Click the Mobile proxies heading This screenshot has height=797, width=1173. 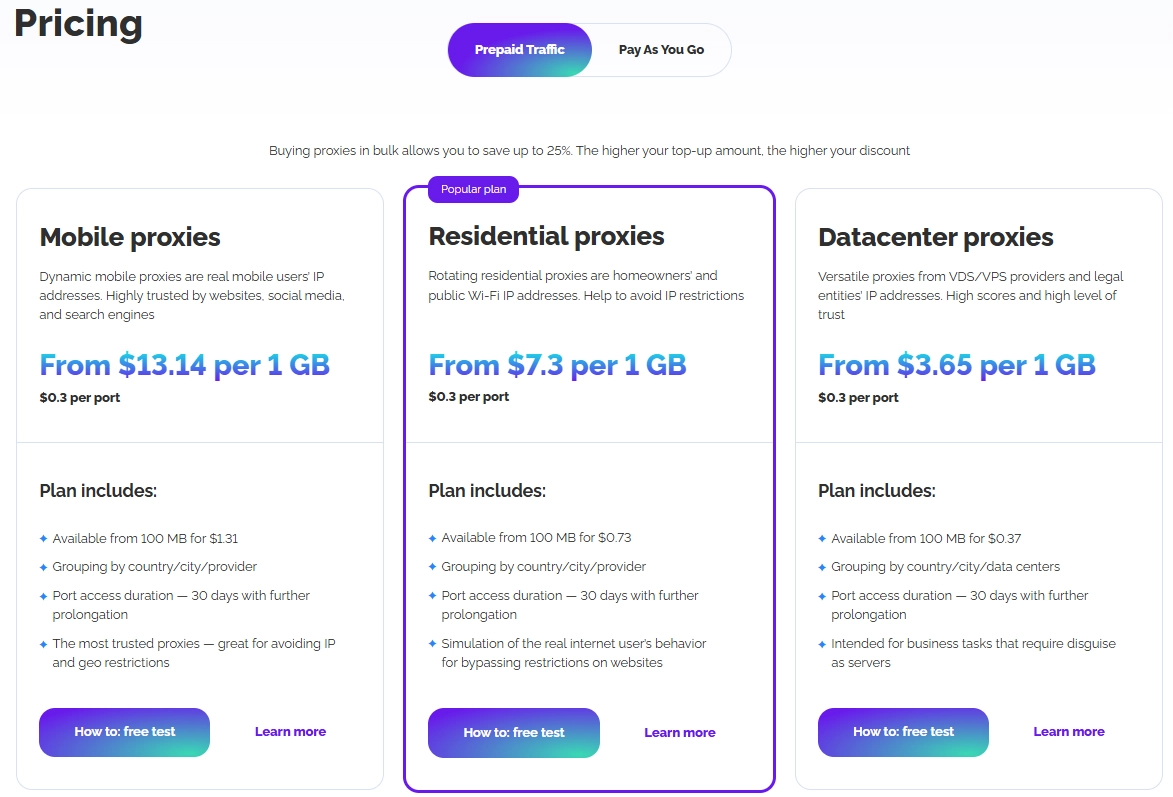[x=130, y=237]
